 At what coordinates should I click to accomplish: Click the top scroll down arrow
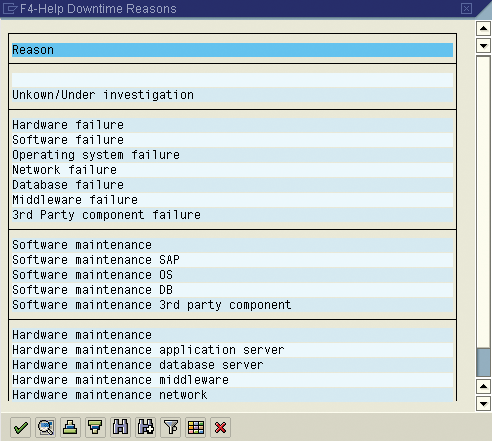(483, 45)
